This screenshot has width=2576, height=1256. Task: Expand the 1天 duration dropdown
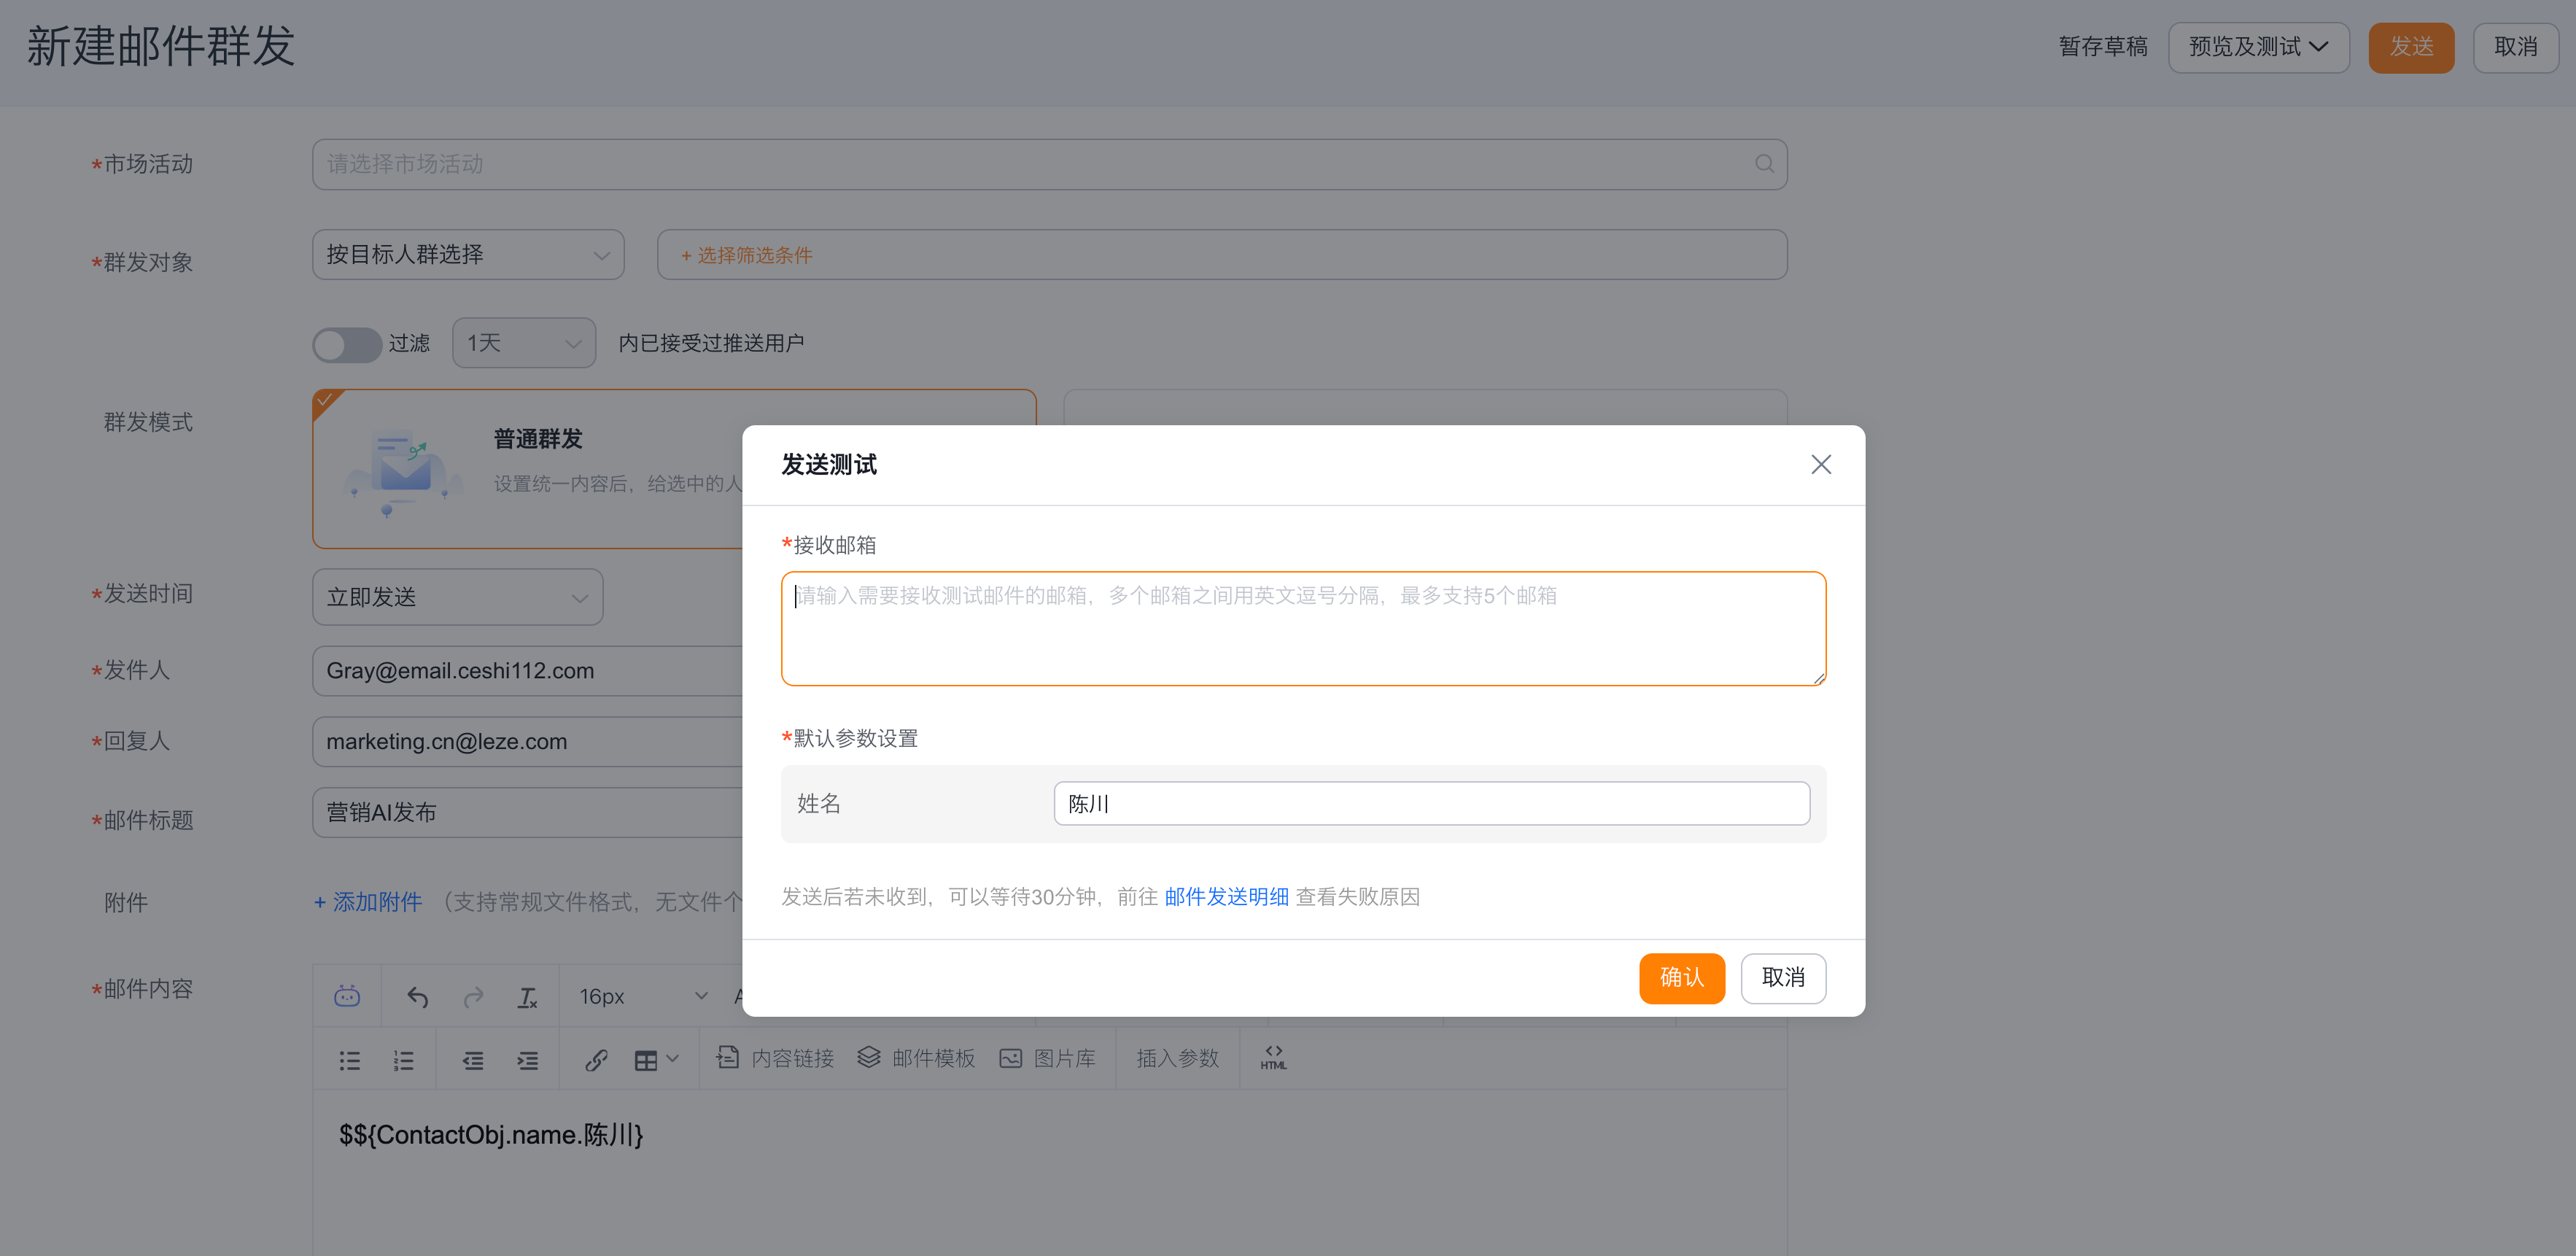[x=524, y=343]
